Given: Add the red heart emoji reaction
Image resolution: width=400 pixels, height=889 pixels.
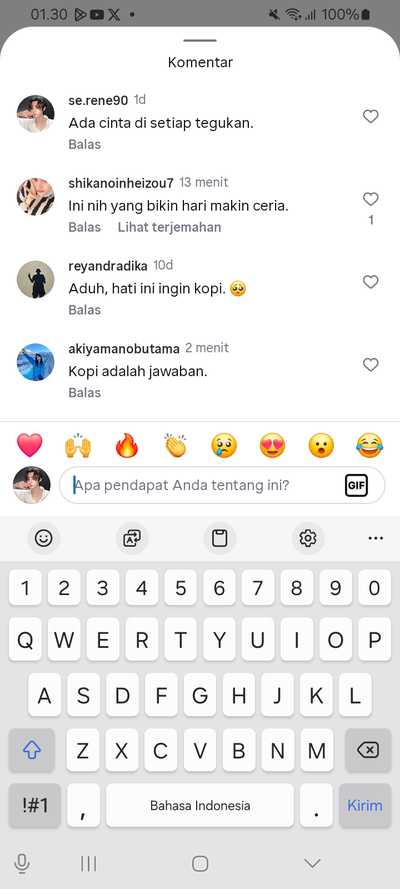Looking at the screenshot, I should click(x=29, y=445).
